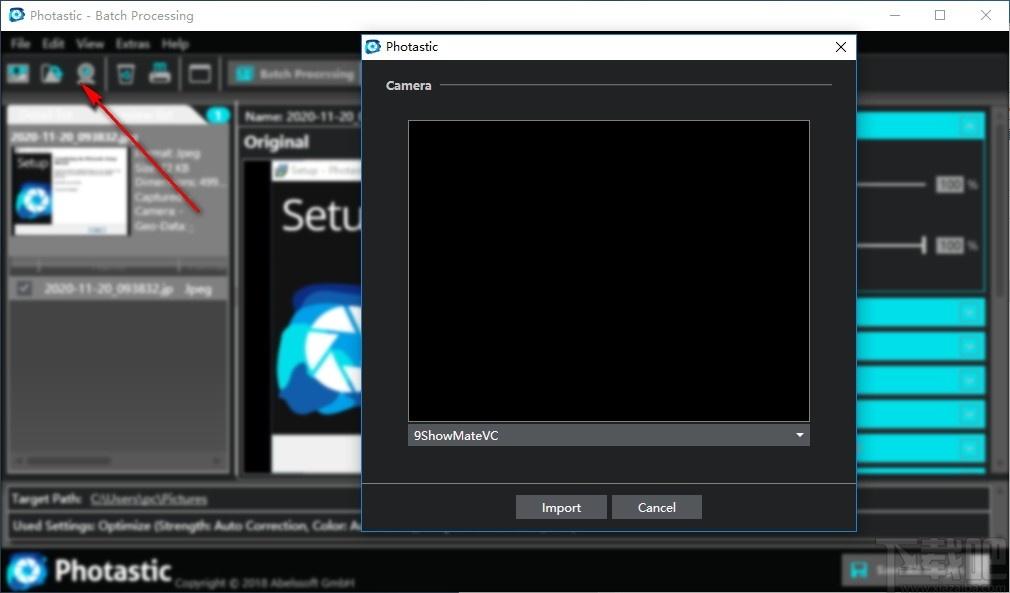The height and width of the screenshot is (593, 1010).
Task: Toggle the checkbox for the 2020-11-20_093832 list row
Action: (24, 288)
